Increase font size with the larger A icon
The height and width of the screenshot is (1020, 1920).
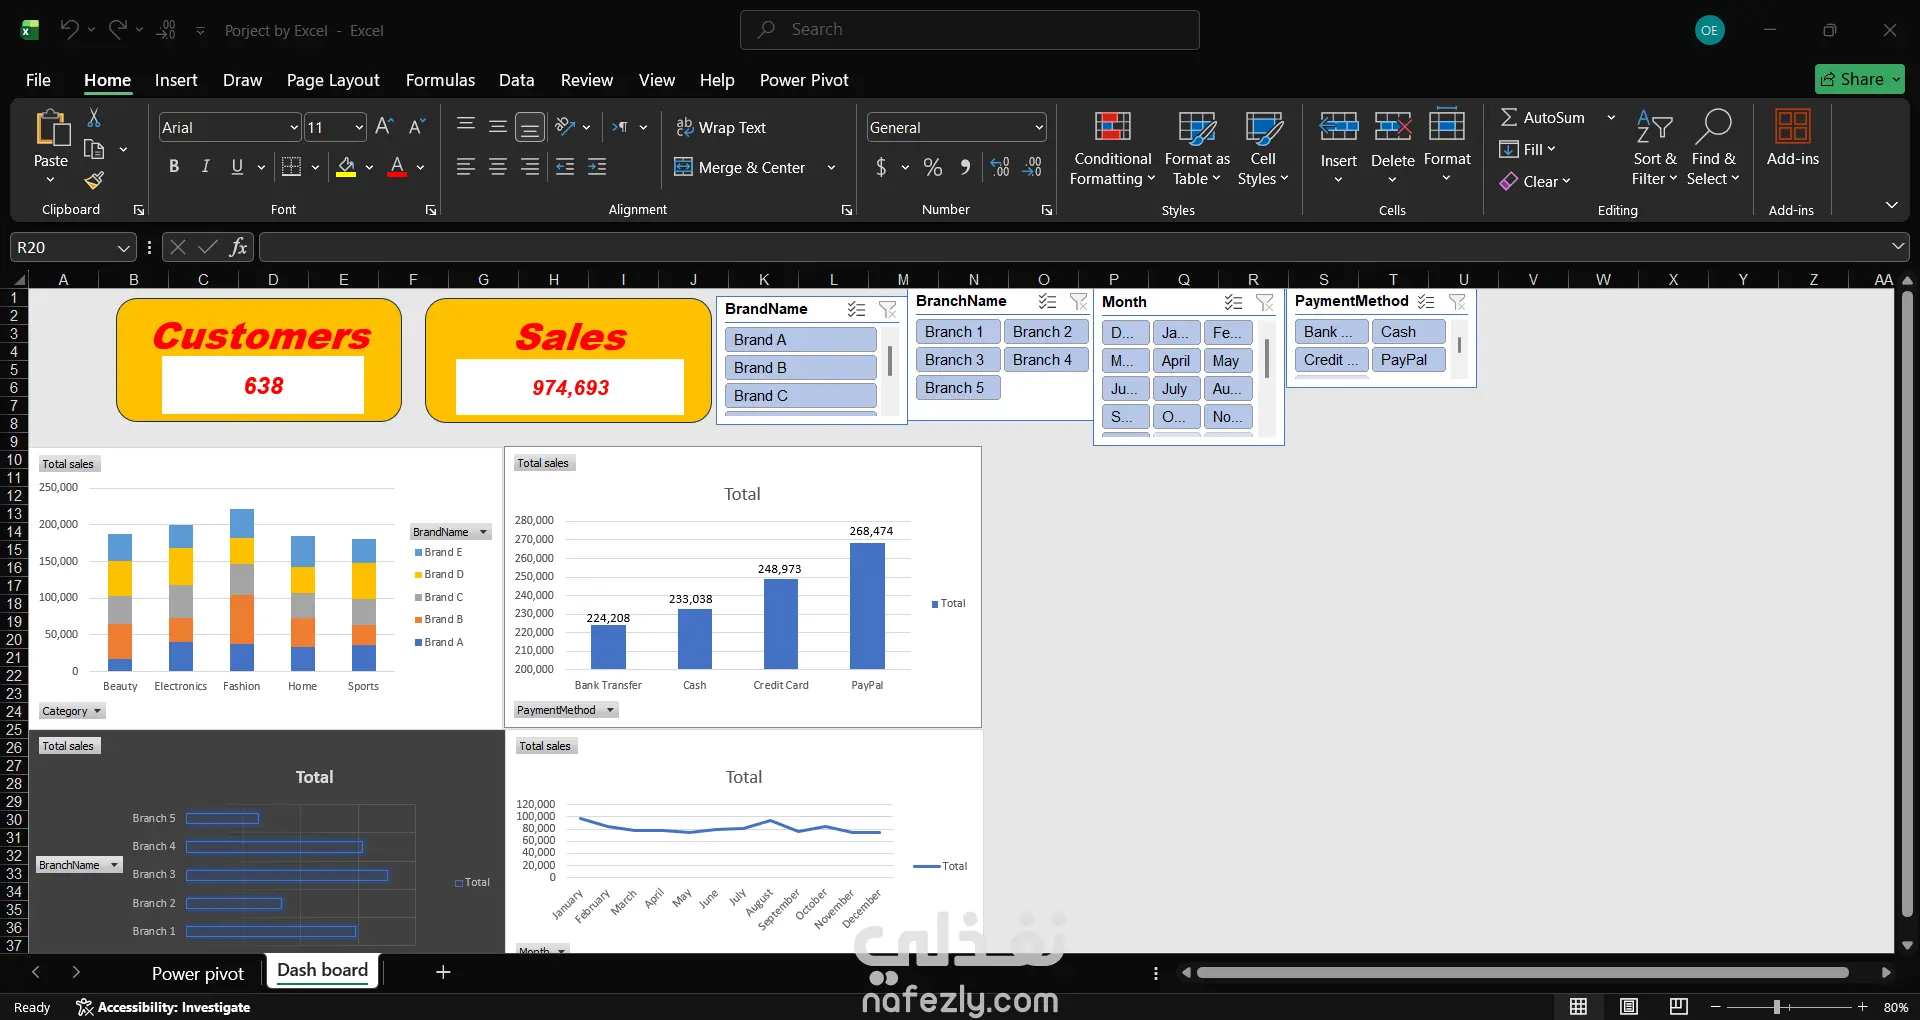point(384,127)
